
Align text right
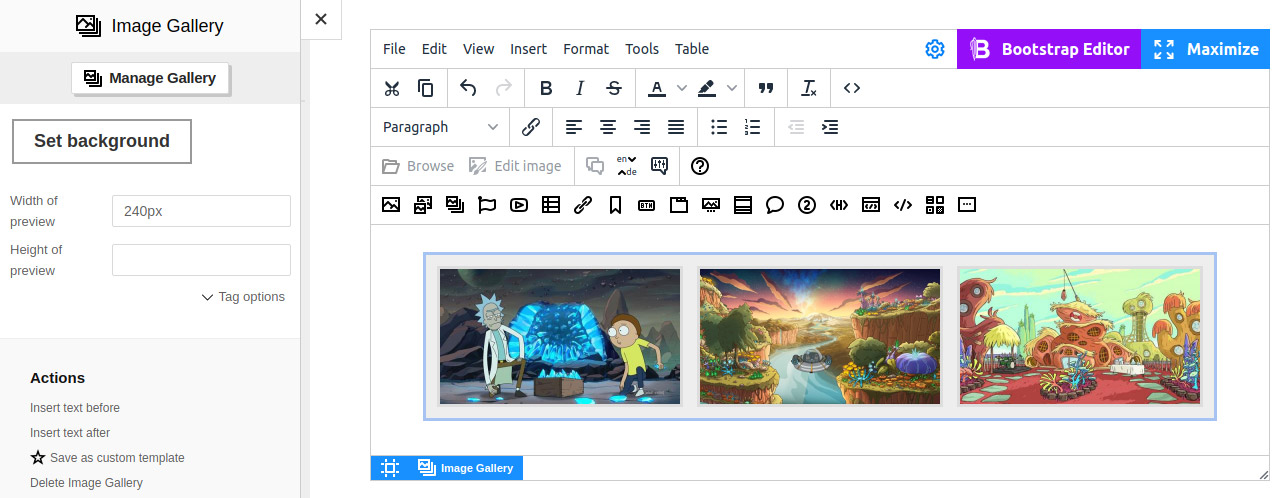click(642, 127)
